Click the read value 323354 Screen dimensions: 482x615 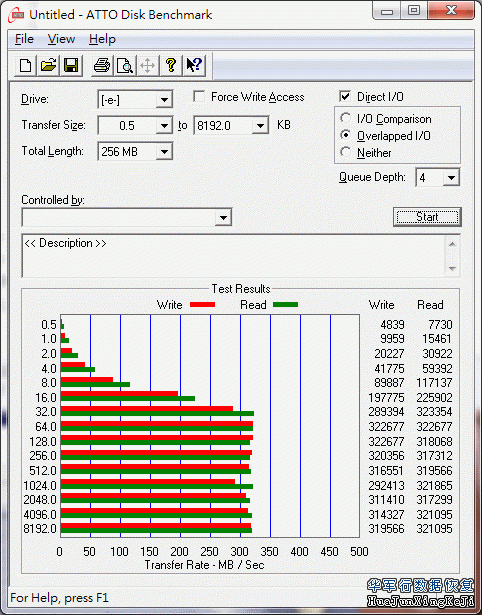[434, 412]
